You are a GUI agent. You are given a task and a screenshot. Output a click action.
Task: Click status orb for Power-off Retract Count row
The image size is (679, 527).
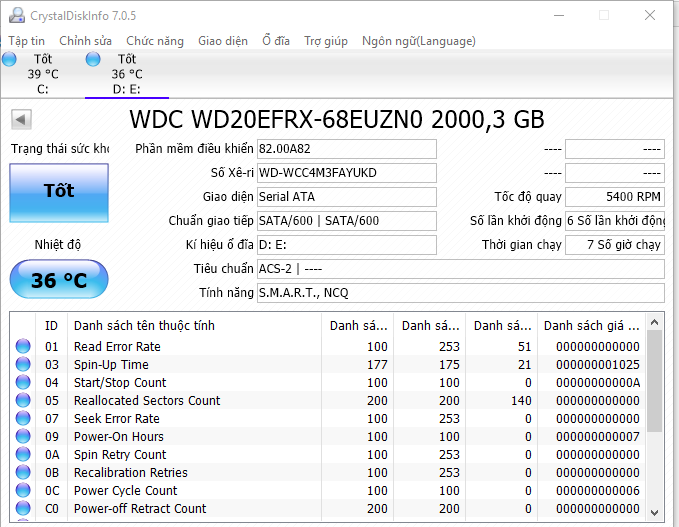click(x=23, y=508)
